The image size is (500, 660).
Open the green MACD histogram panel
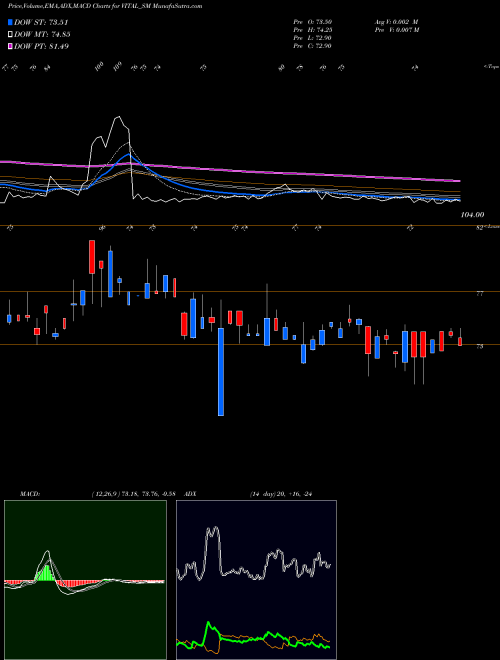[x=85, y=580]
